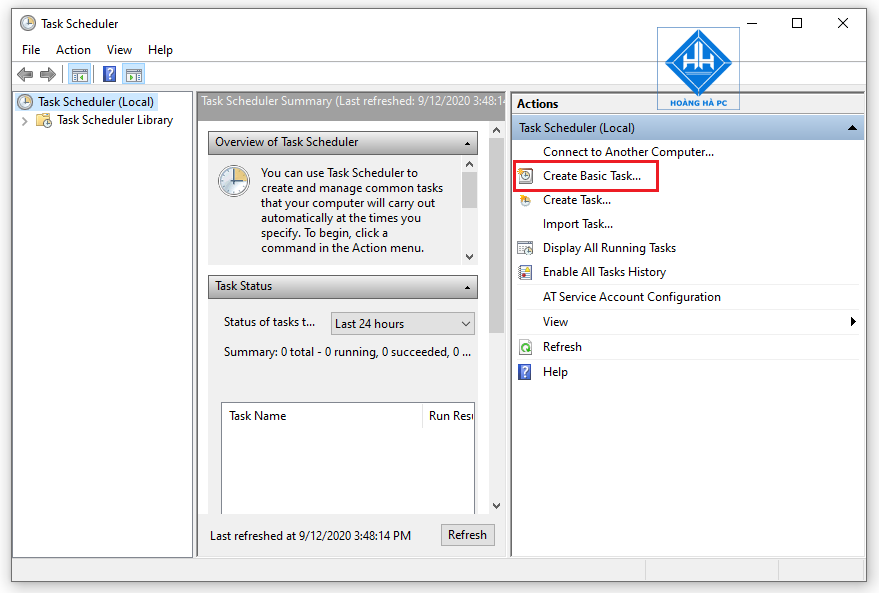Click the Help icon in Actions pane

click(x=525, y=372)
